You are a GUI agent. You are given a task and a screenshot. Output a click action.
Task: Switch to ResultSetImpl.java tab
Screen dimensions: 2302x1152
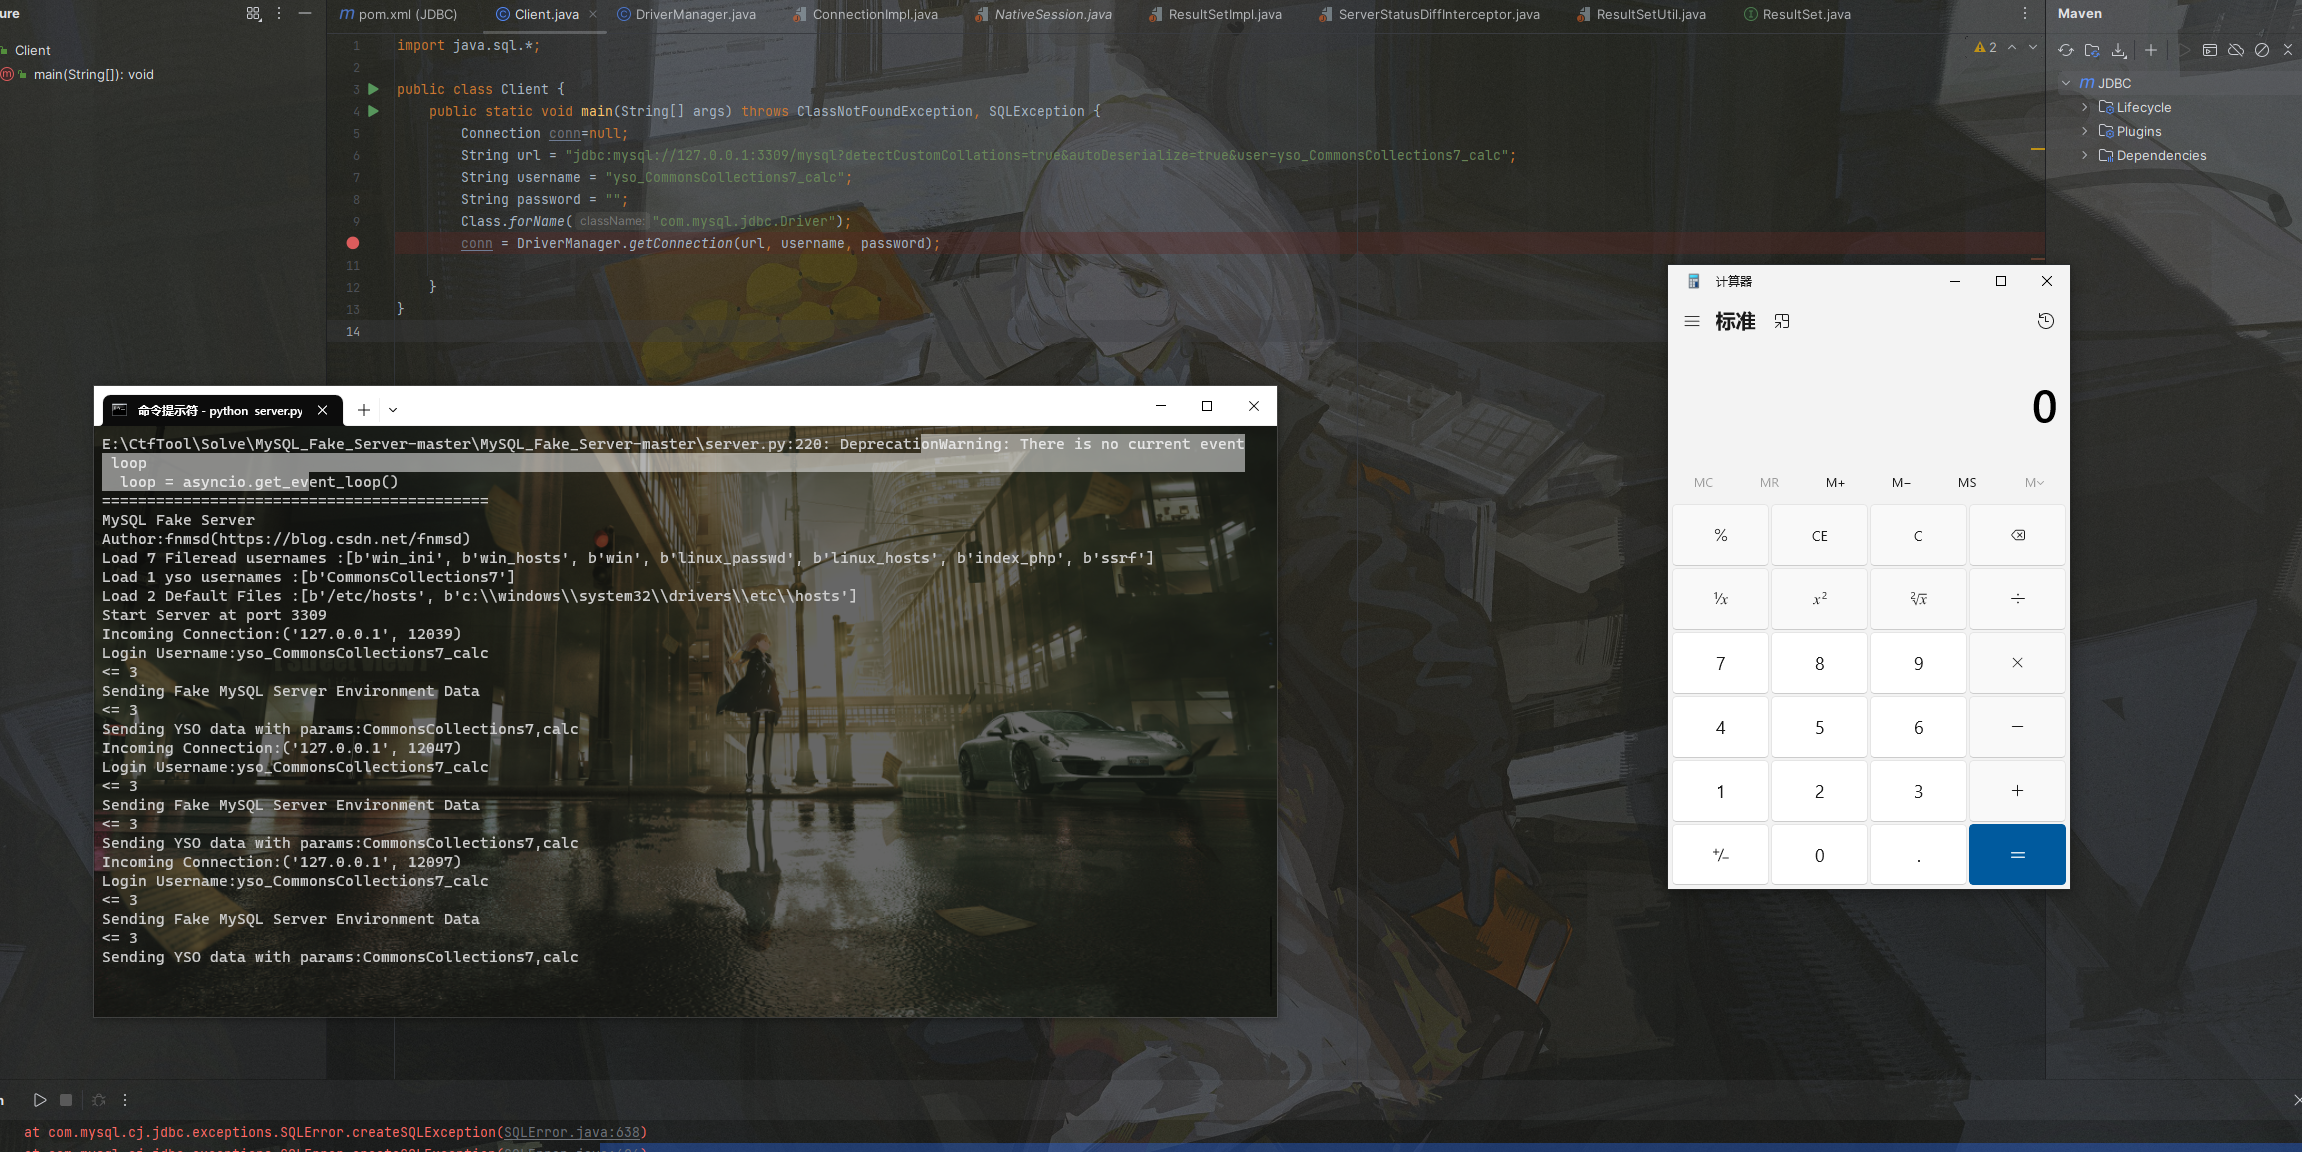[1216, 14]
